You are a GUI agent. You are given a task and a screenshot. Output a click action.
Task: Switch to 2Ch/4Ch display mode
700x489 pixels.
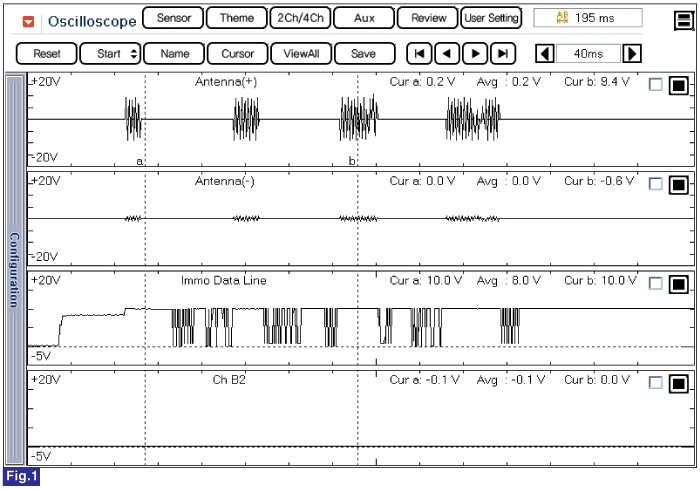[x=299, y=18]
